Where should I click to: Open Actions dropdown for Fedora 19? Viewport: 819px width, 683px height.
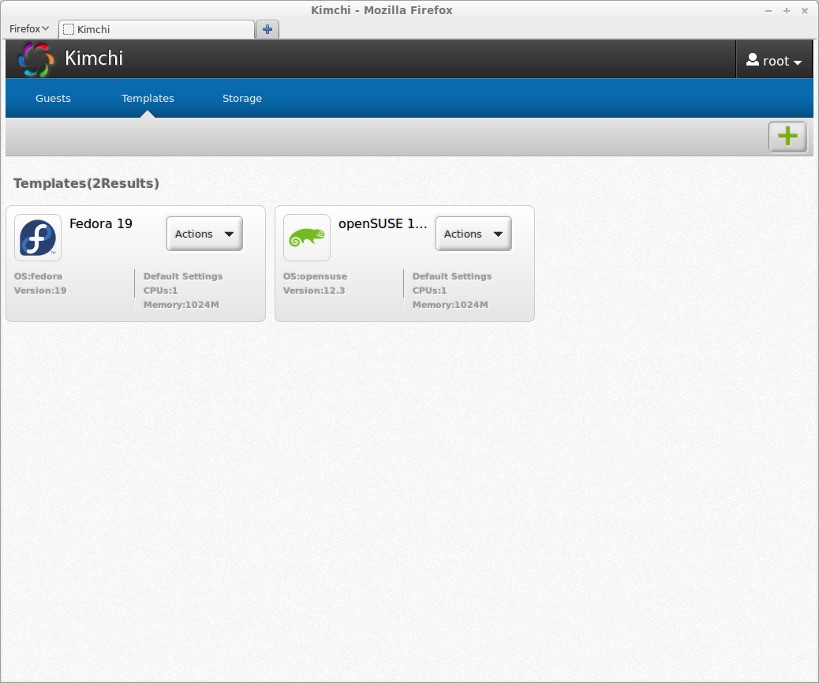point(204,234)
